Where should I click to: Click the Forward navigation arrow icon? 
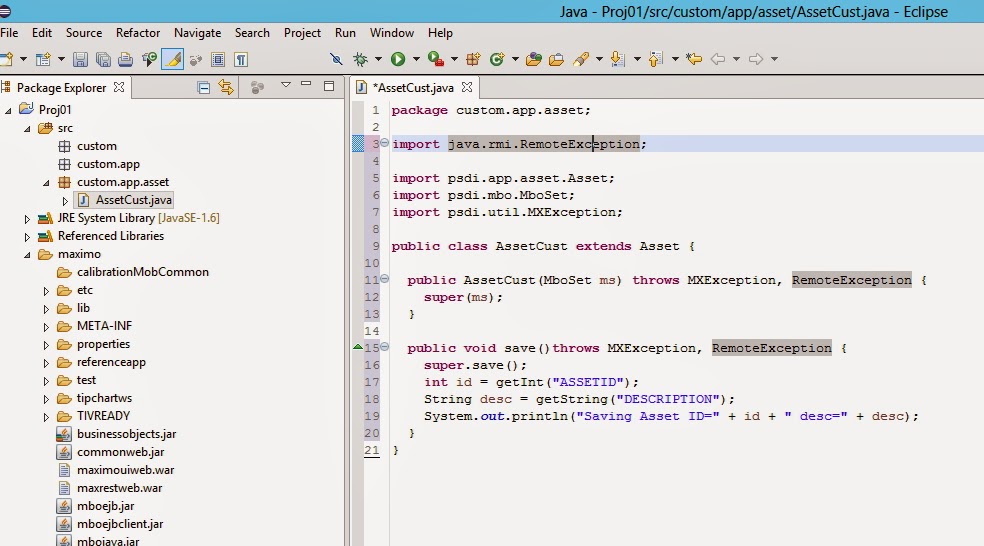click(x=756, y=59)
